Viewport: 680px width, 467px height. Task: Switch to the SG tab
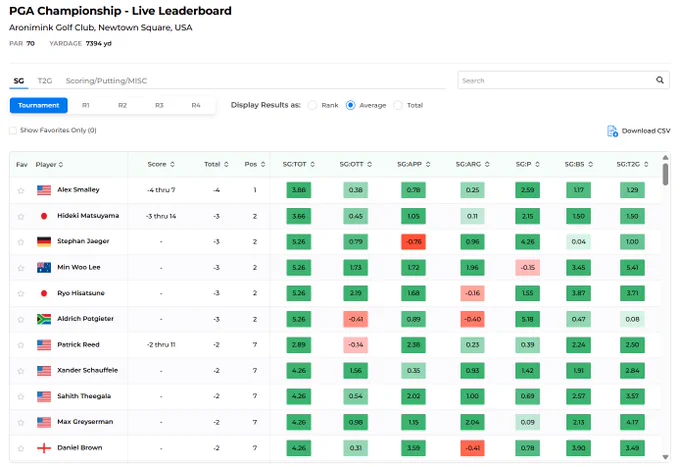19,81
